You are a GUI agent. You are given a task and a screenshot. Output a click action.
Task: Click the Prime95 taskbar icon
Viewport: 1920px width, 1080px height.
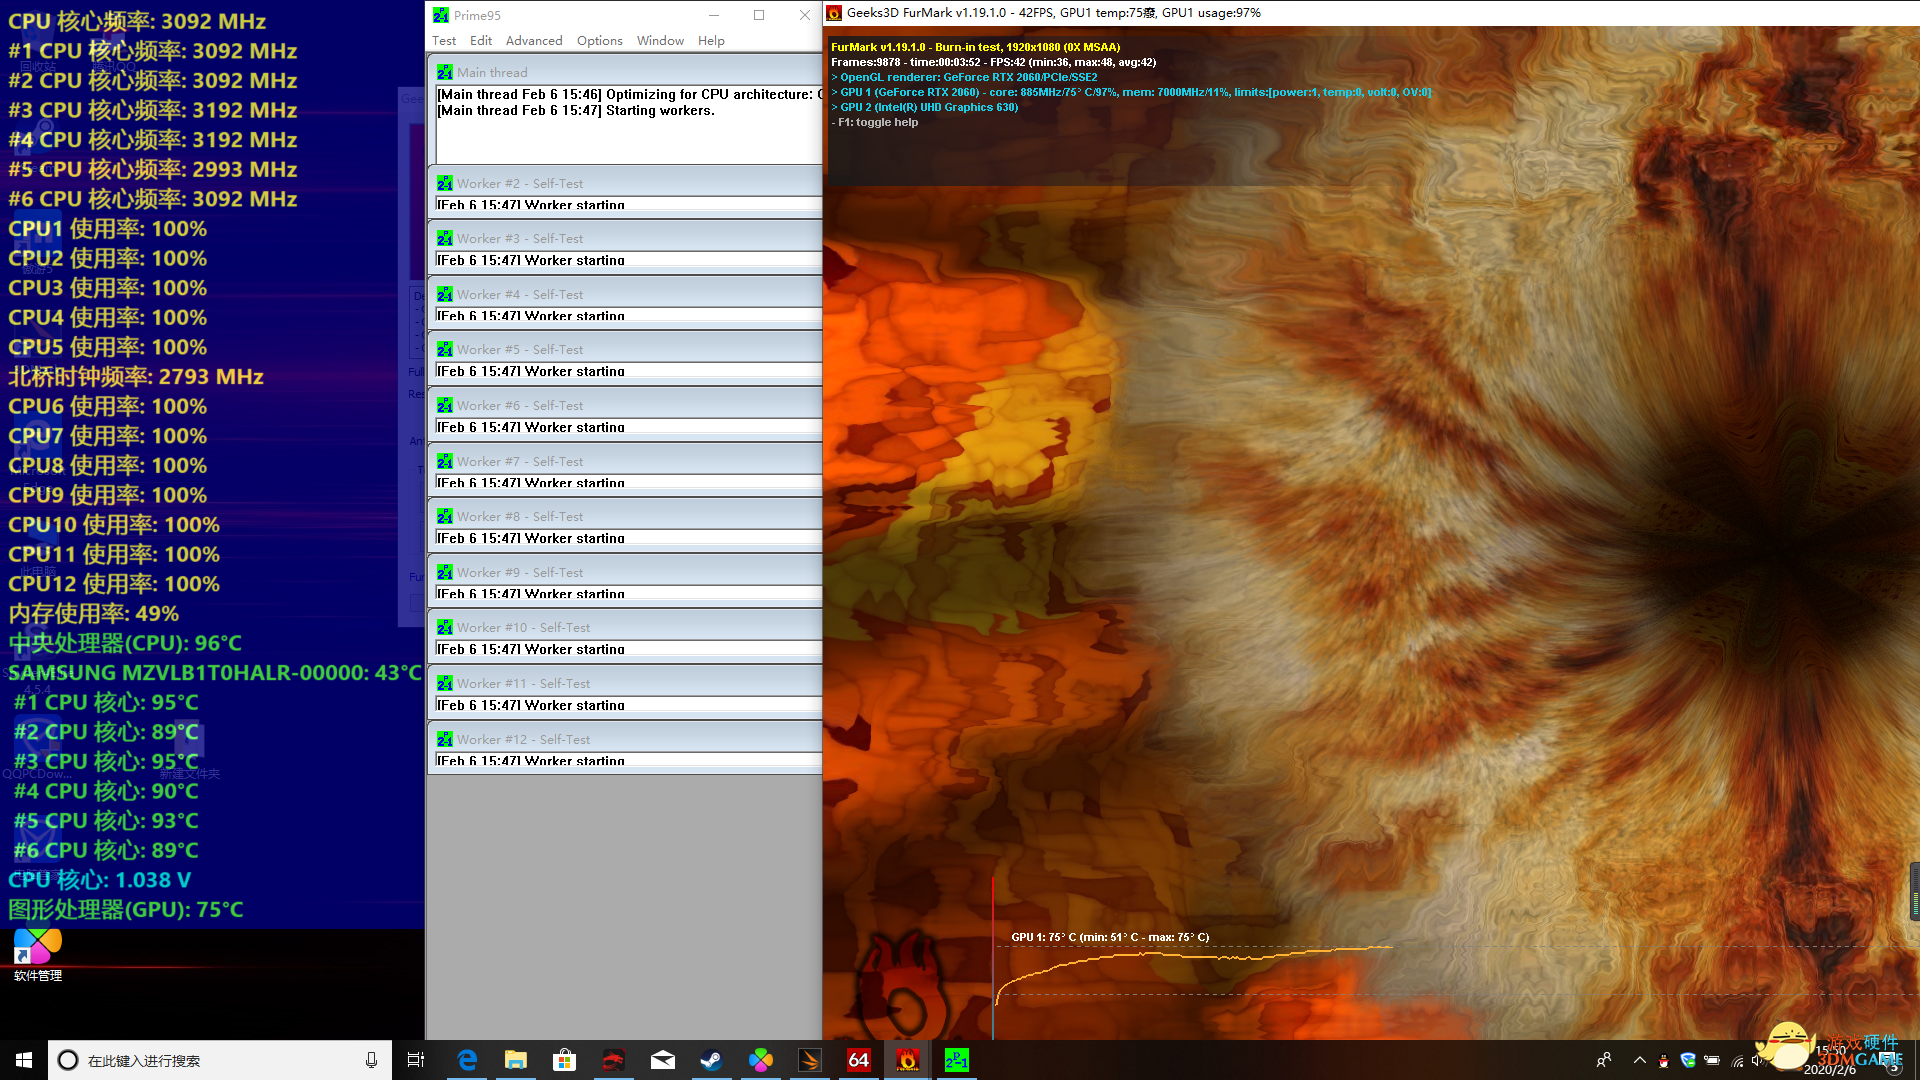click(x=957, y=1060)
